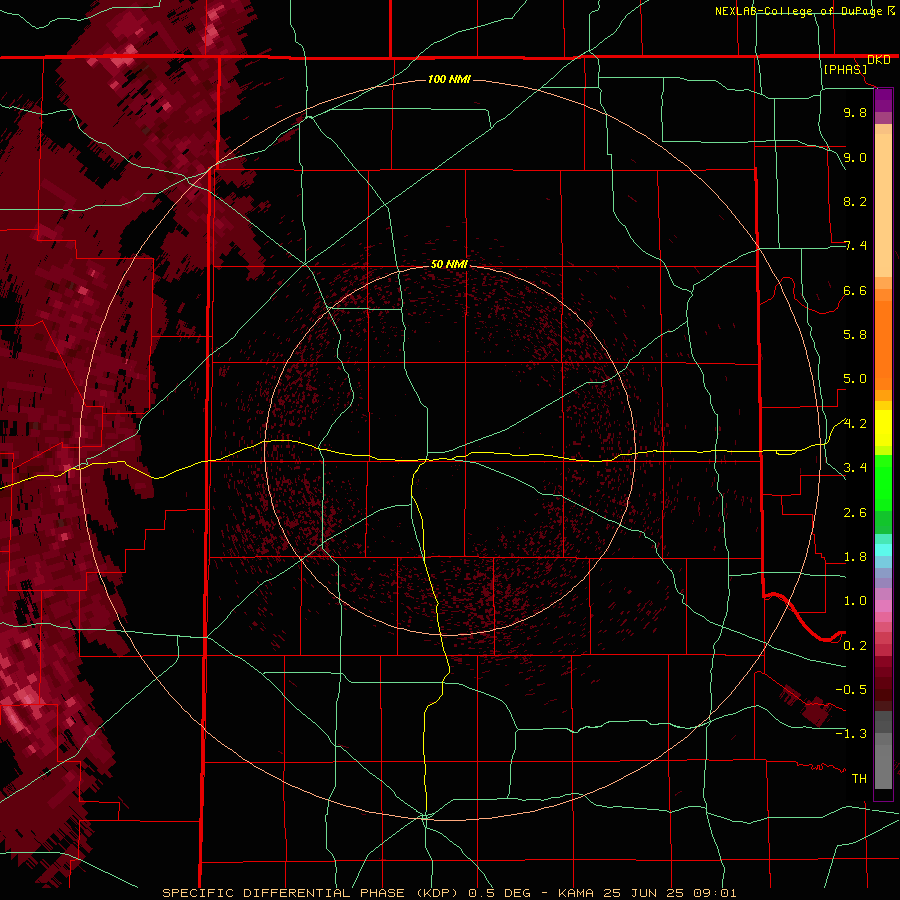Click the 4.2 value on color scale

tap(855, 424)
